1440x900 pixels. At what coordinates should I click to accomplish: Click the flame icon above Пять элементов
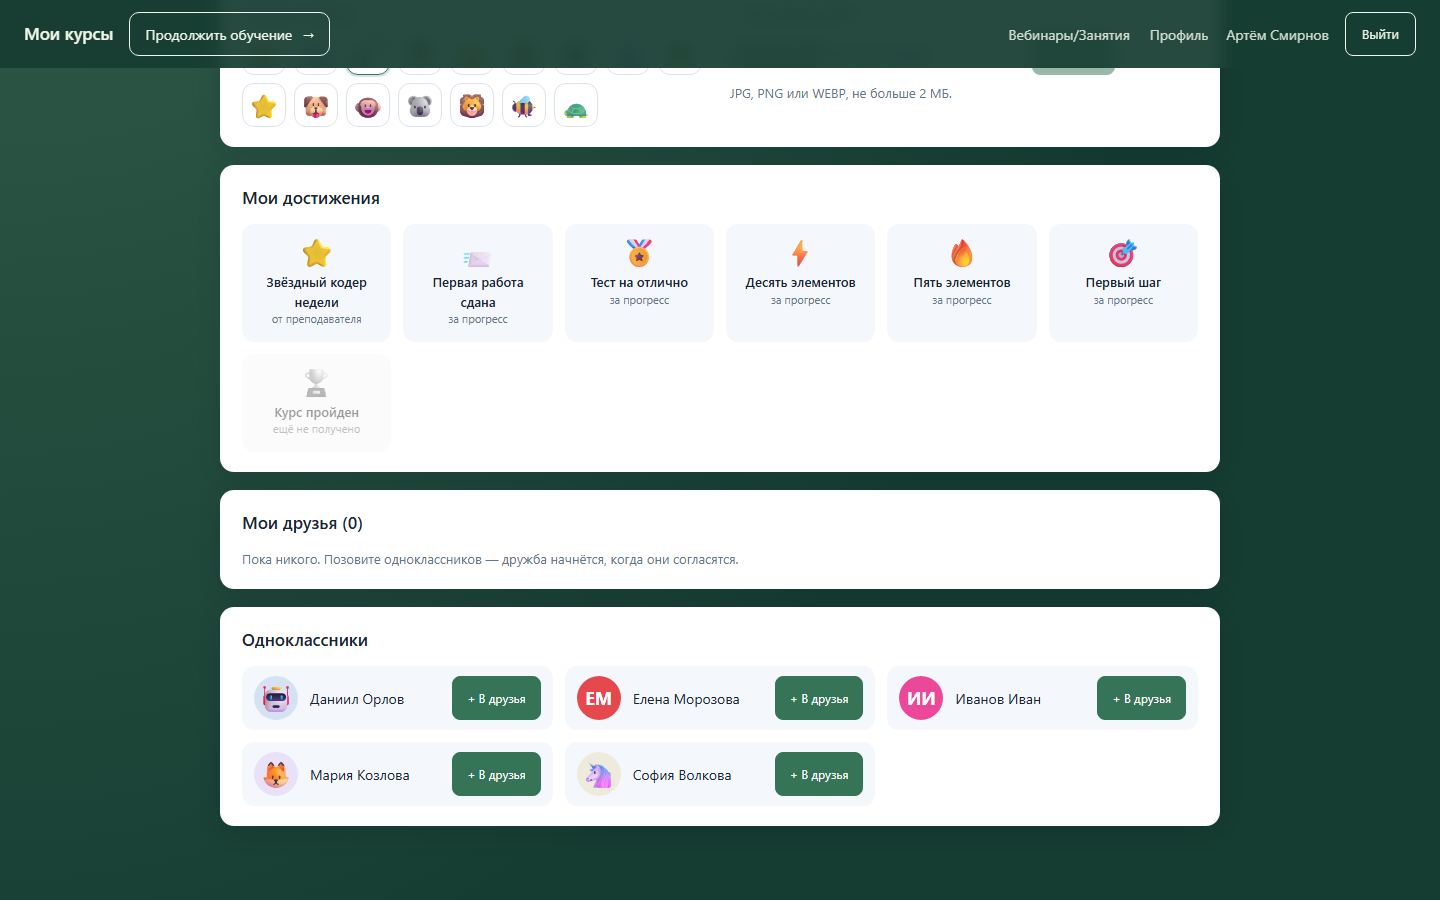click(962, 253)
